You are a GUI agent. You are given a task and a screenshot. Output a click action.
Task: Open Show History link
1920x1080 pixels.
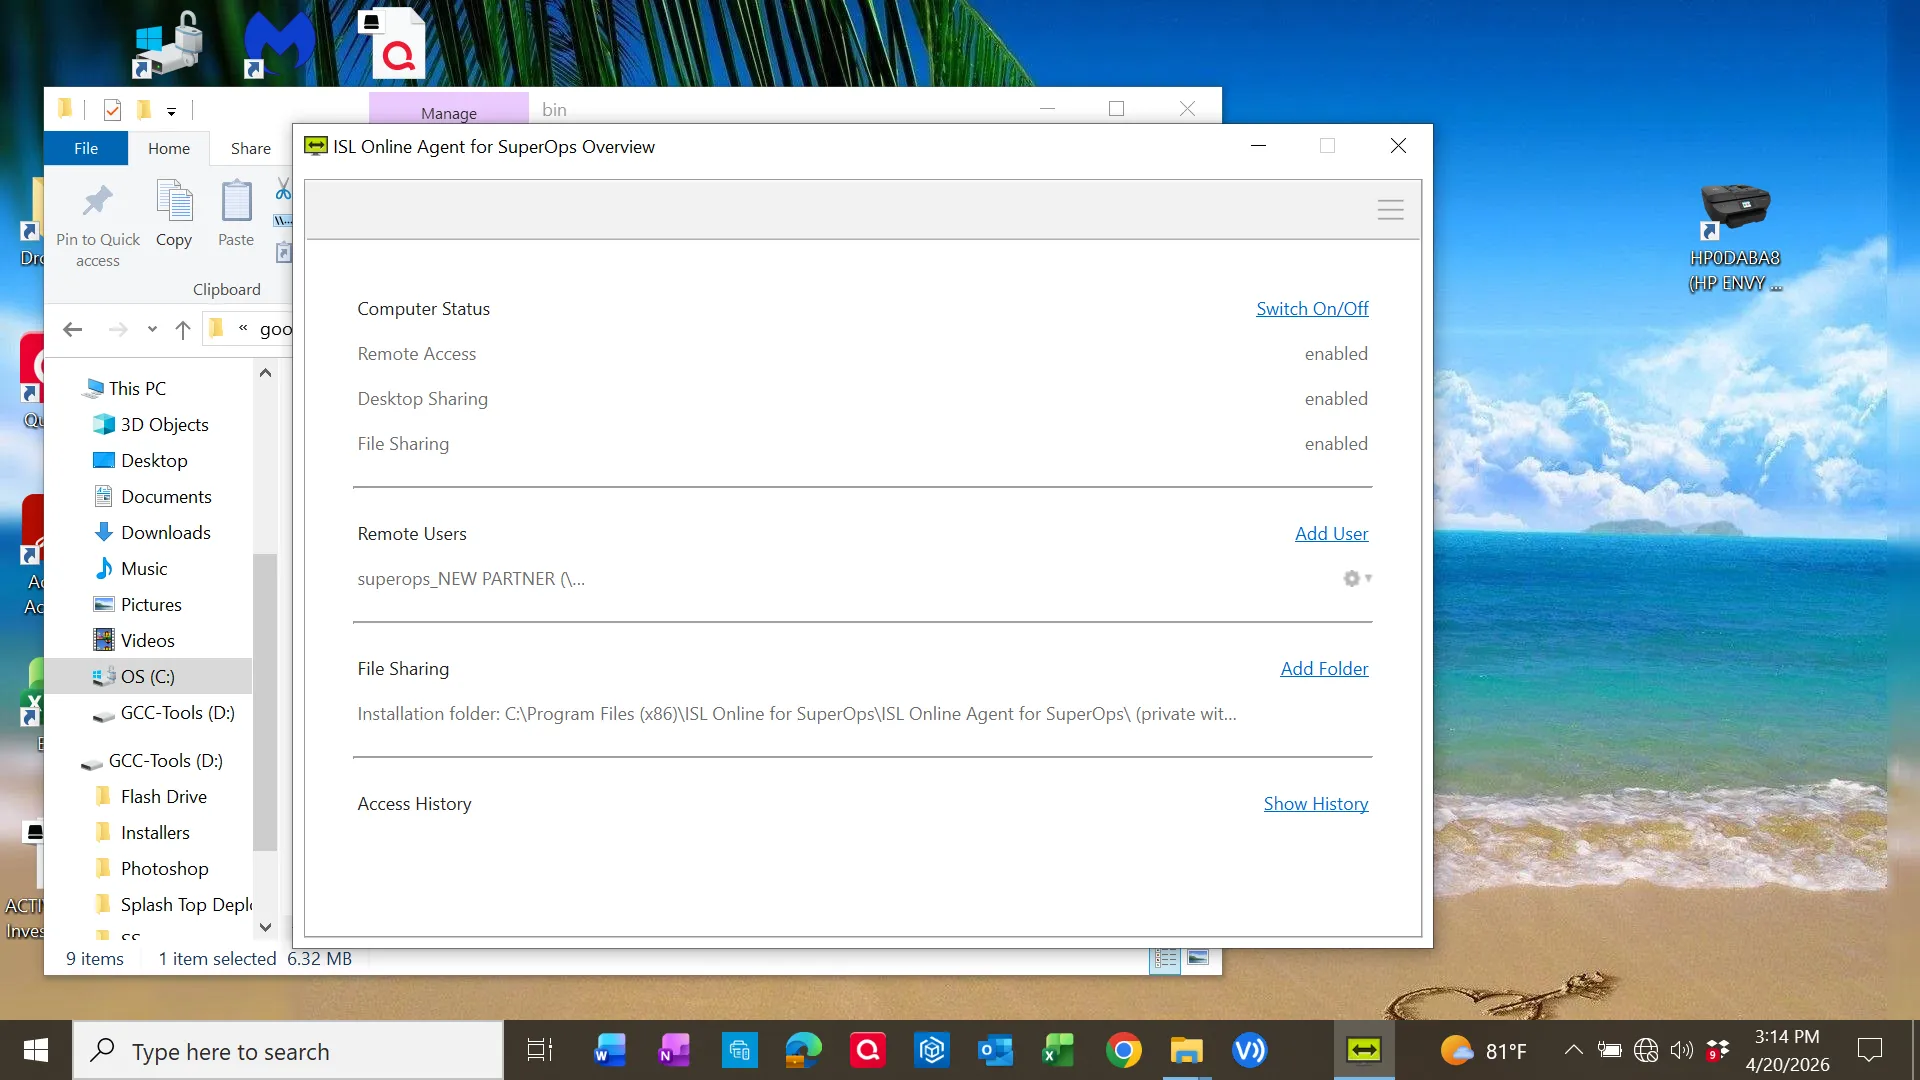(x=1315, y=804)
